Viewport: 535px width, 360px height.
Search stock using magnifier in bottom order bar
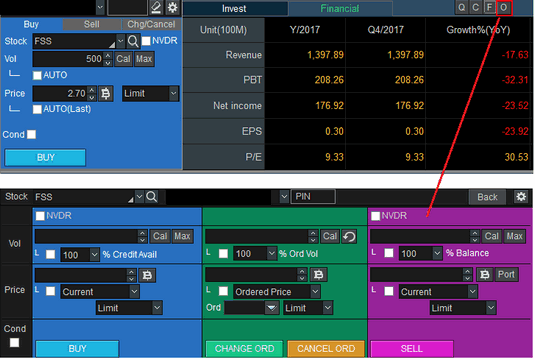[151, 197]
